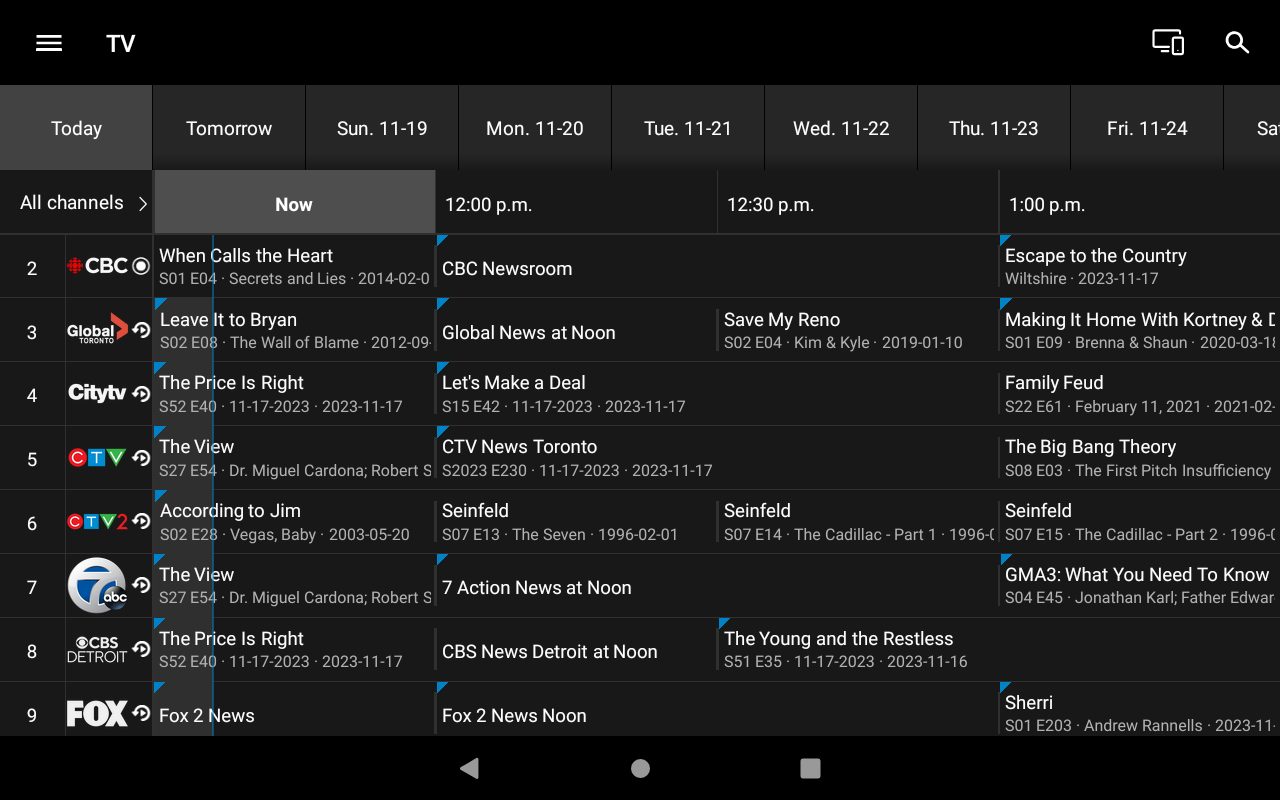Switch to Tue. 11-21 tab

point(688,128)
